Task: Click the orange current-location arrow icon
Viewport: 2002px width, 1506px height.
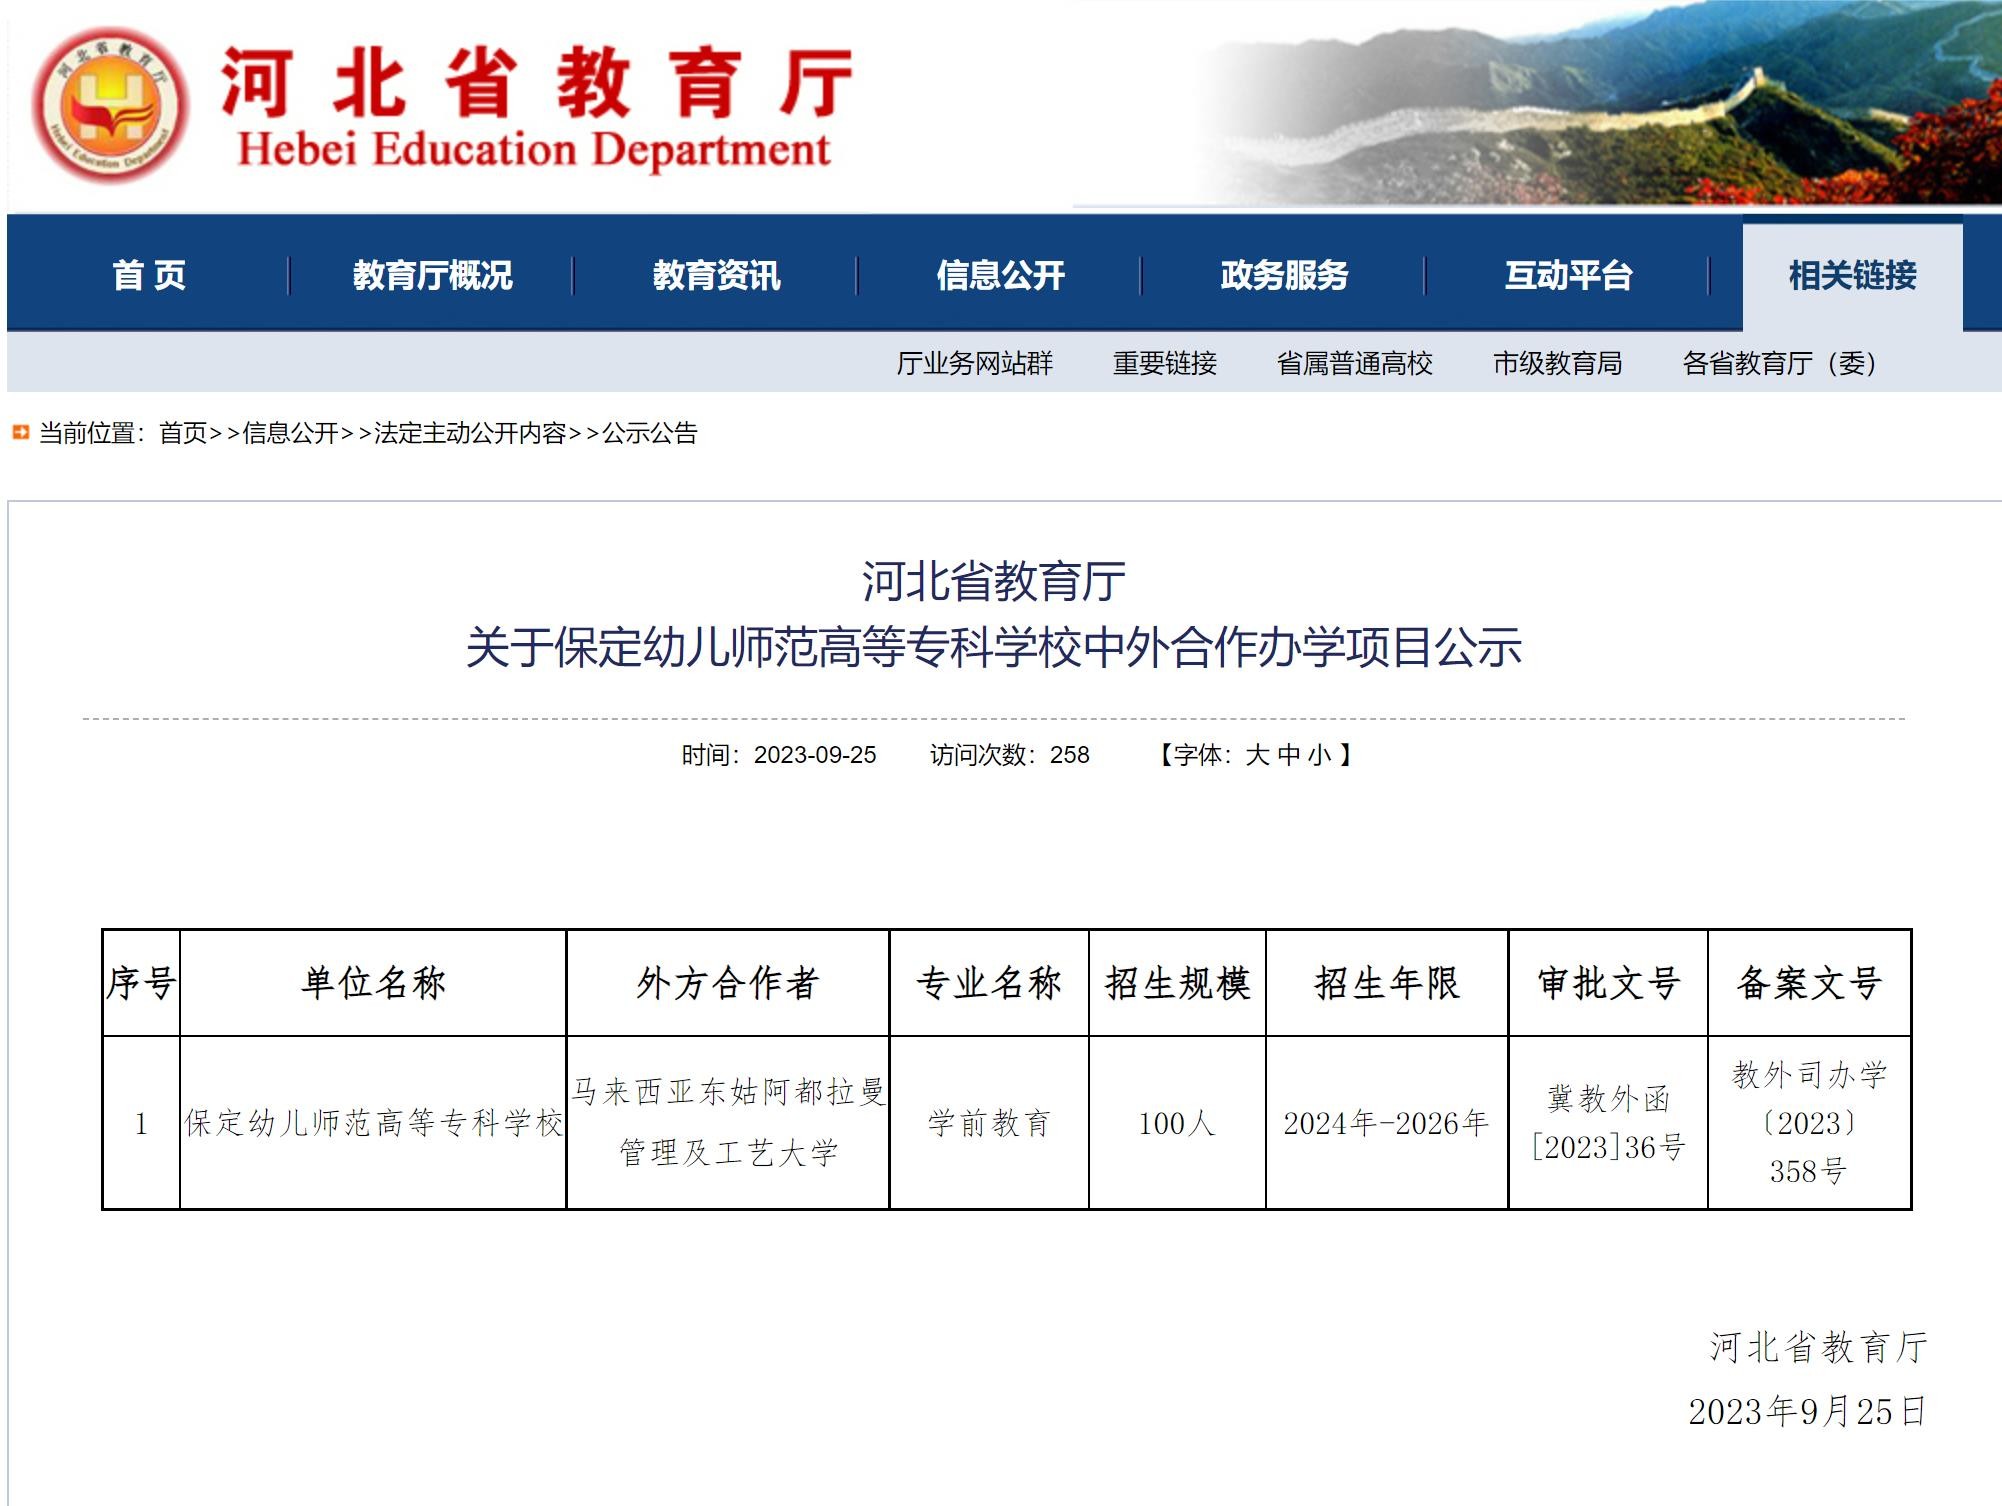Action: (x=20, y=432)
